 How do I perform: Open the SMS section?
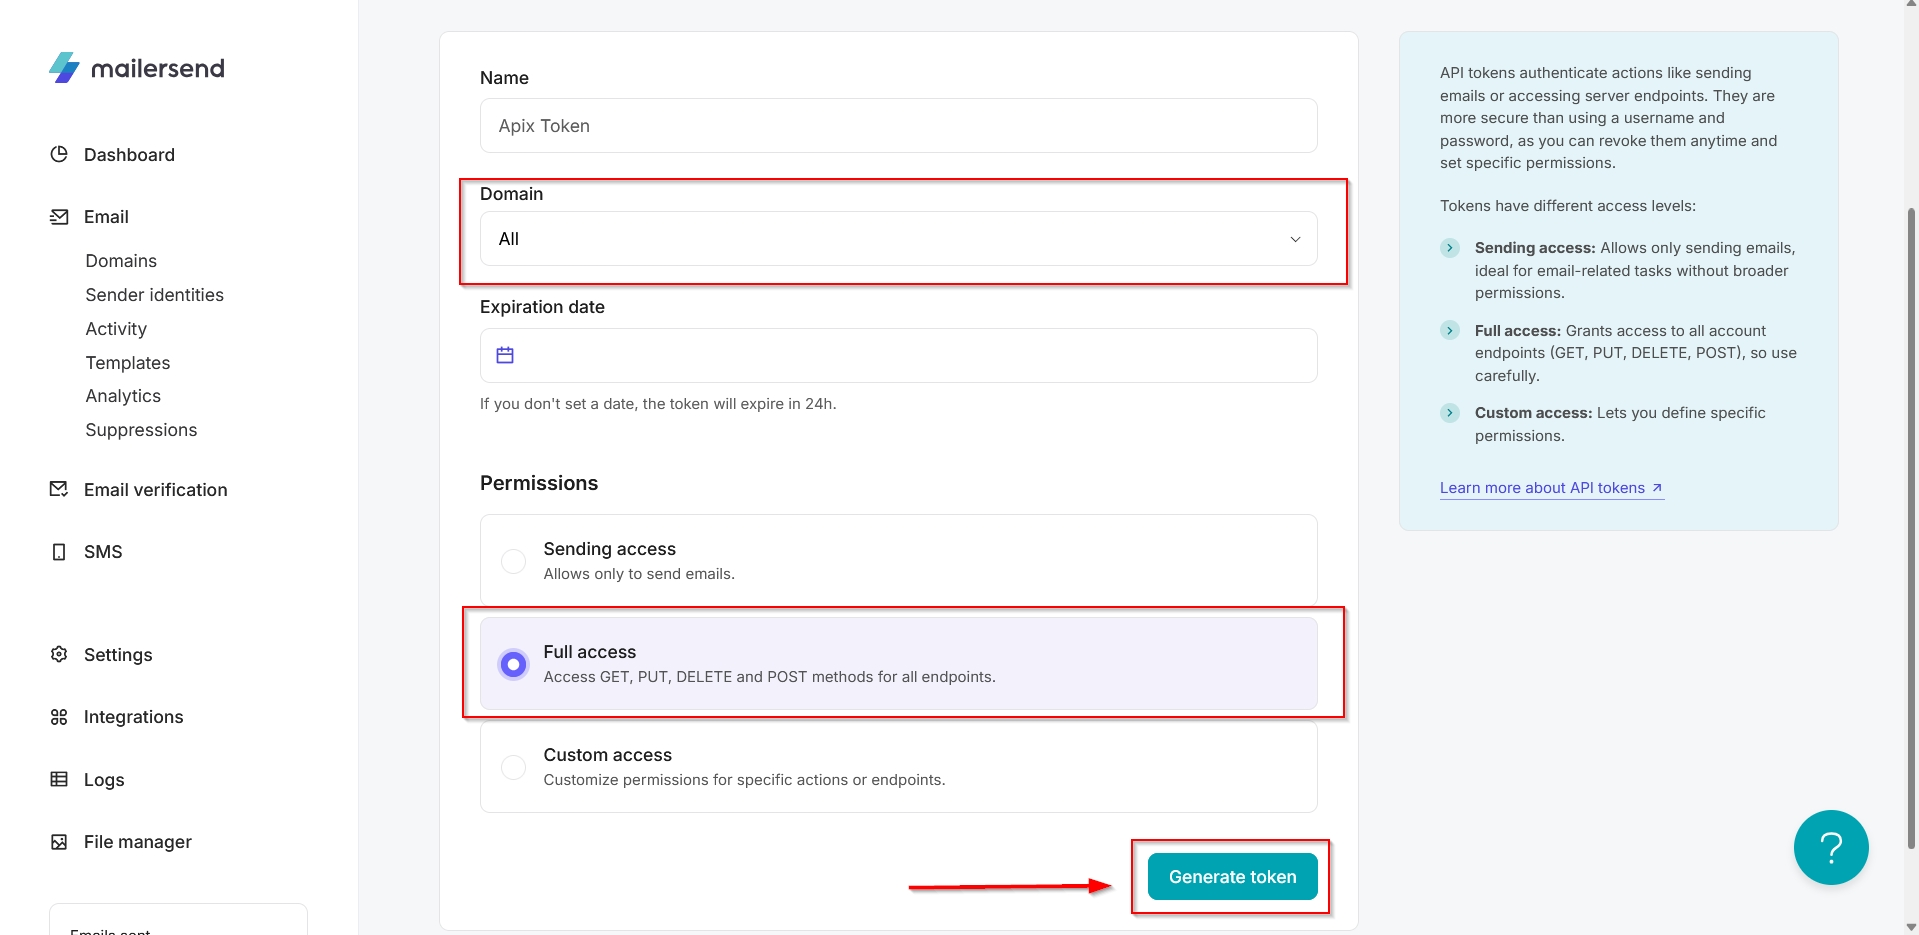coord(103,552)
